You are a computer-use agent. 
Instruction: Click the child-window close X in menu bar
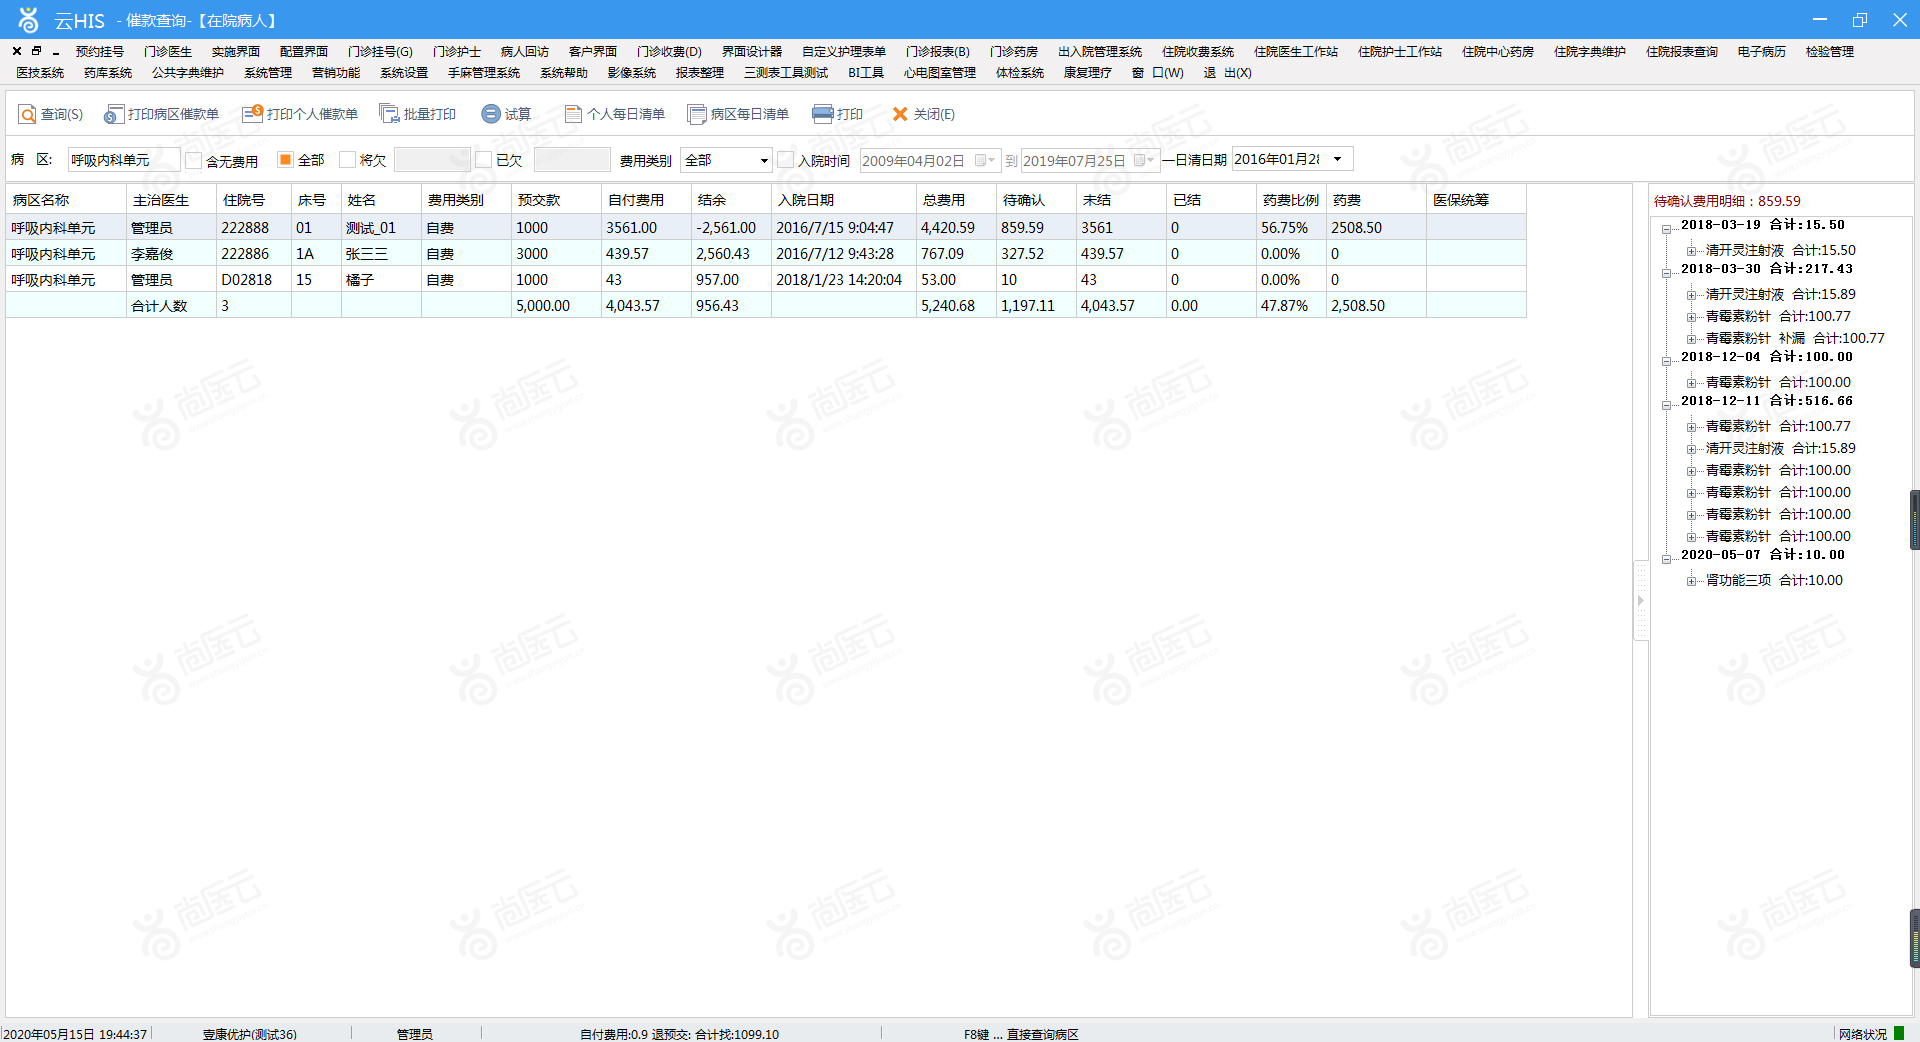pos(17,51)
